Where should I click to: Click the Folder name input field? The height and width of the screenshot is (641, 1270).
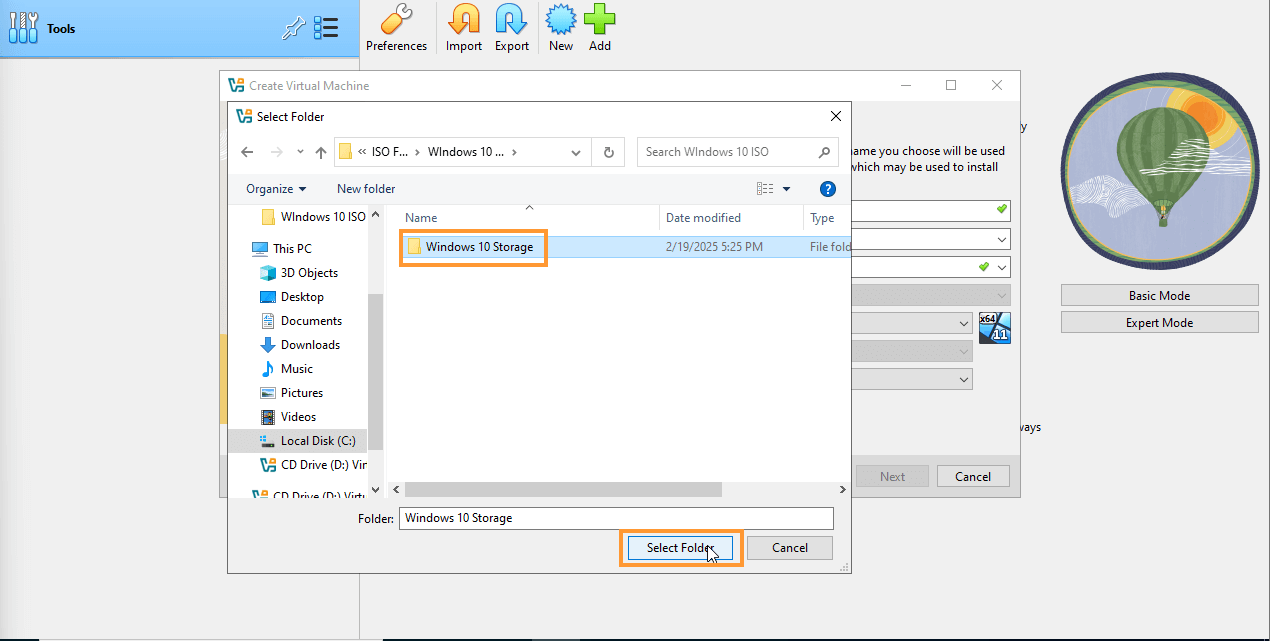(x=616, y=518)
